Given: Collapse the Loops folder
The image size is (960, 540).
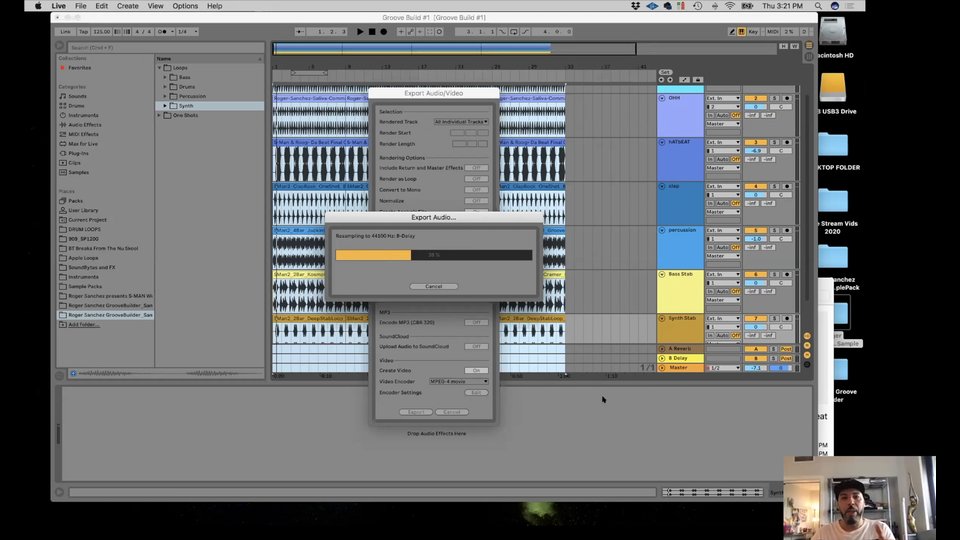Looking at the screenshot, I should click(160, 68).
